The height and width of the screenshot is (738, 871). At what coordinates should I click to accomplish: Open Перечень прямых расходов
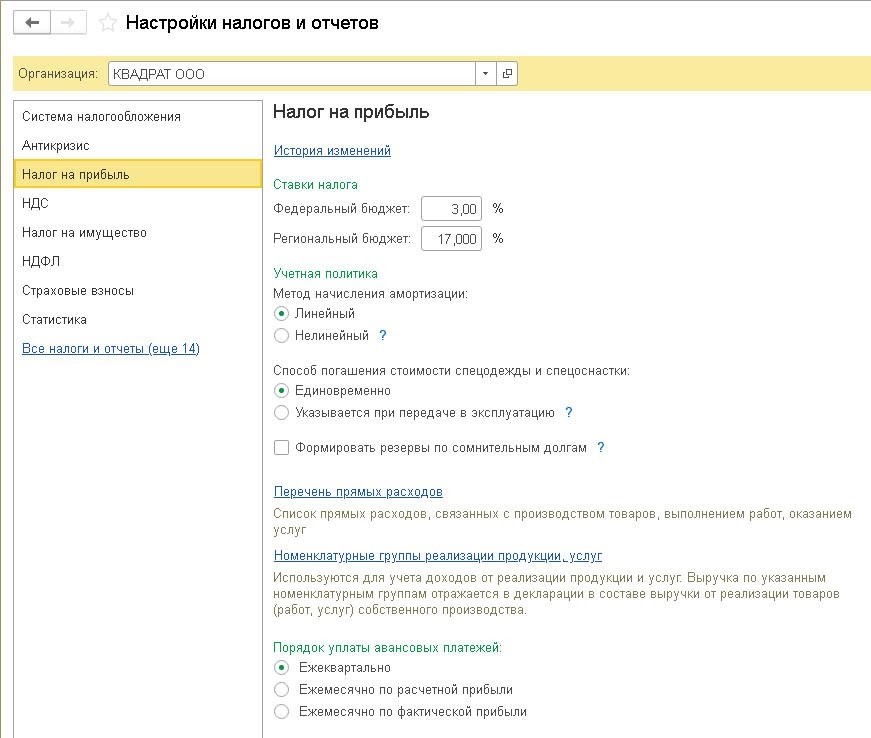357,491
